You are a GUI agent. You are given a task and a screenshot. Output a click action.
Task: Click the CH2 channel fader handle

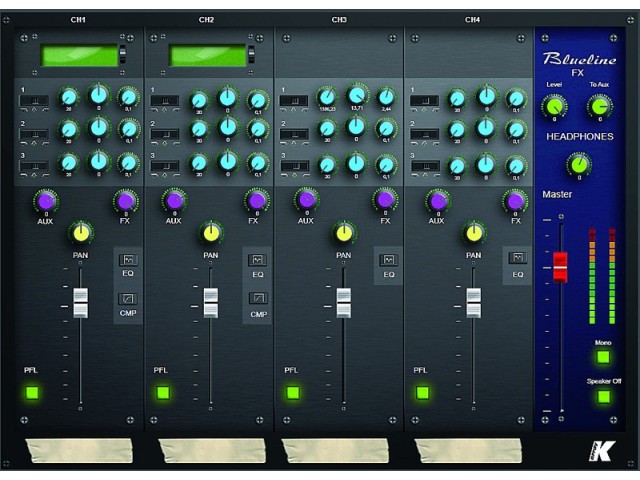pos(211,303)
